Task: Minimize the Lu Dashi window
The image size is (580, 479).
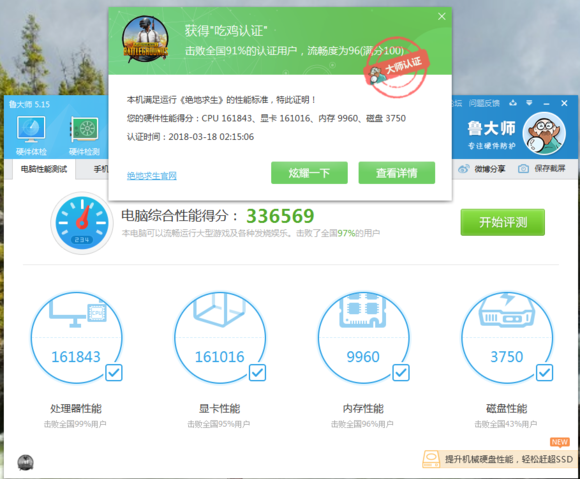Action: pos(546,104)
